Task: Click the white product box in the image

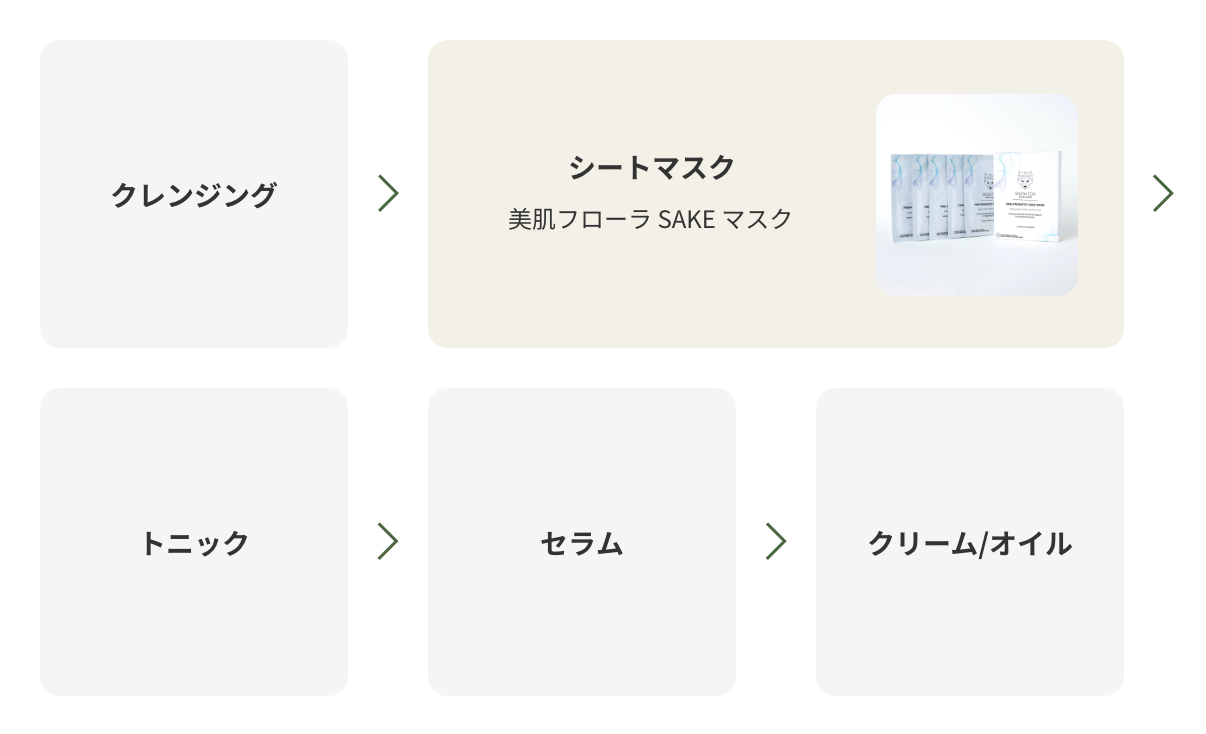Action: 1028,194
